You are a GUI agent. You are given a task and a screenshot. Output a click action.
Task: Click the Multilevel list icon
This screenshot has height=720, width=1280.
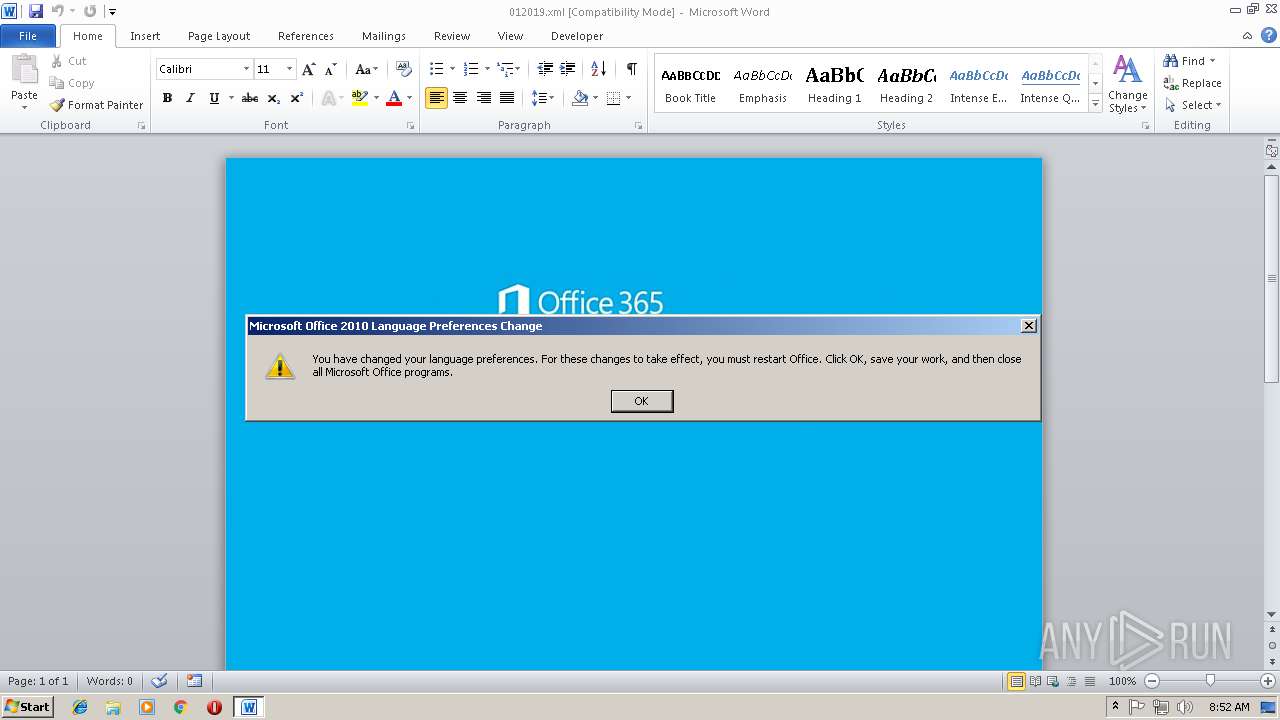tap(506, 69)
